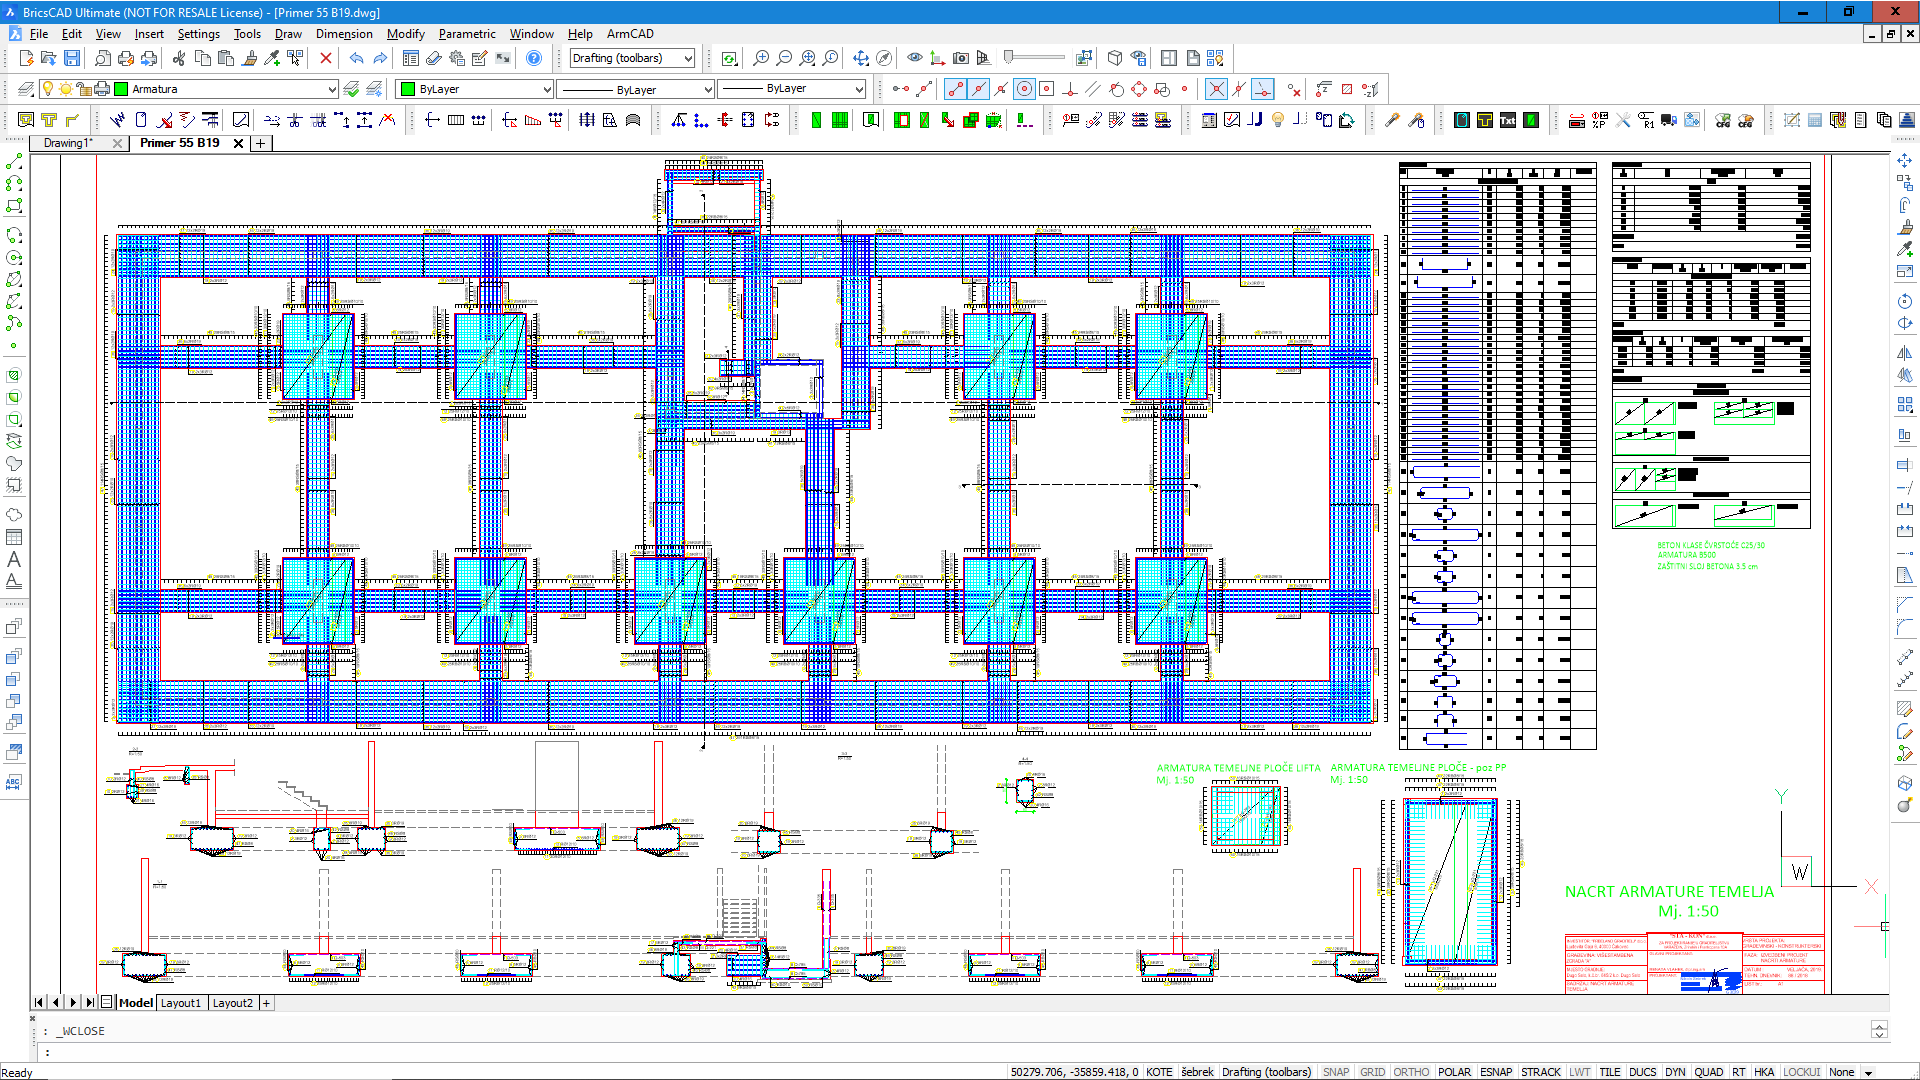Click the Save drawing icon
This screenshot has width=1920, height=1080.
click(72, 59)
